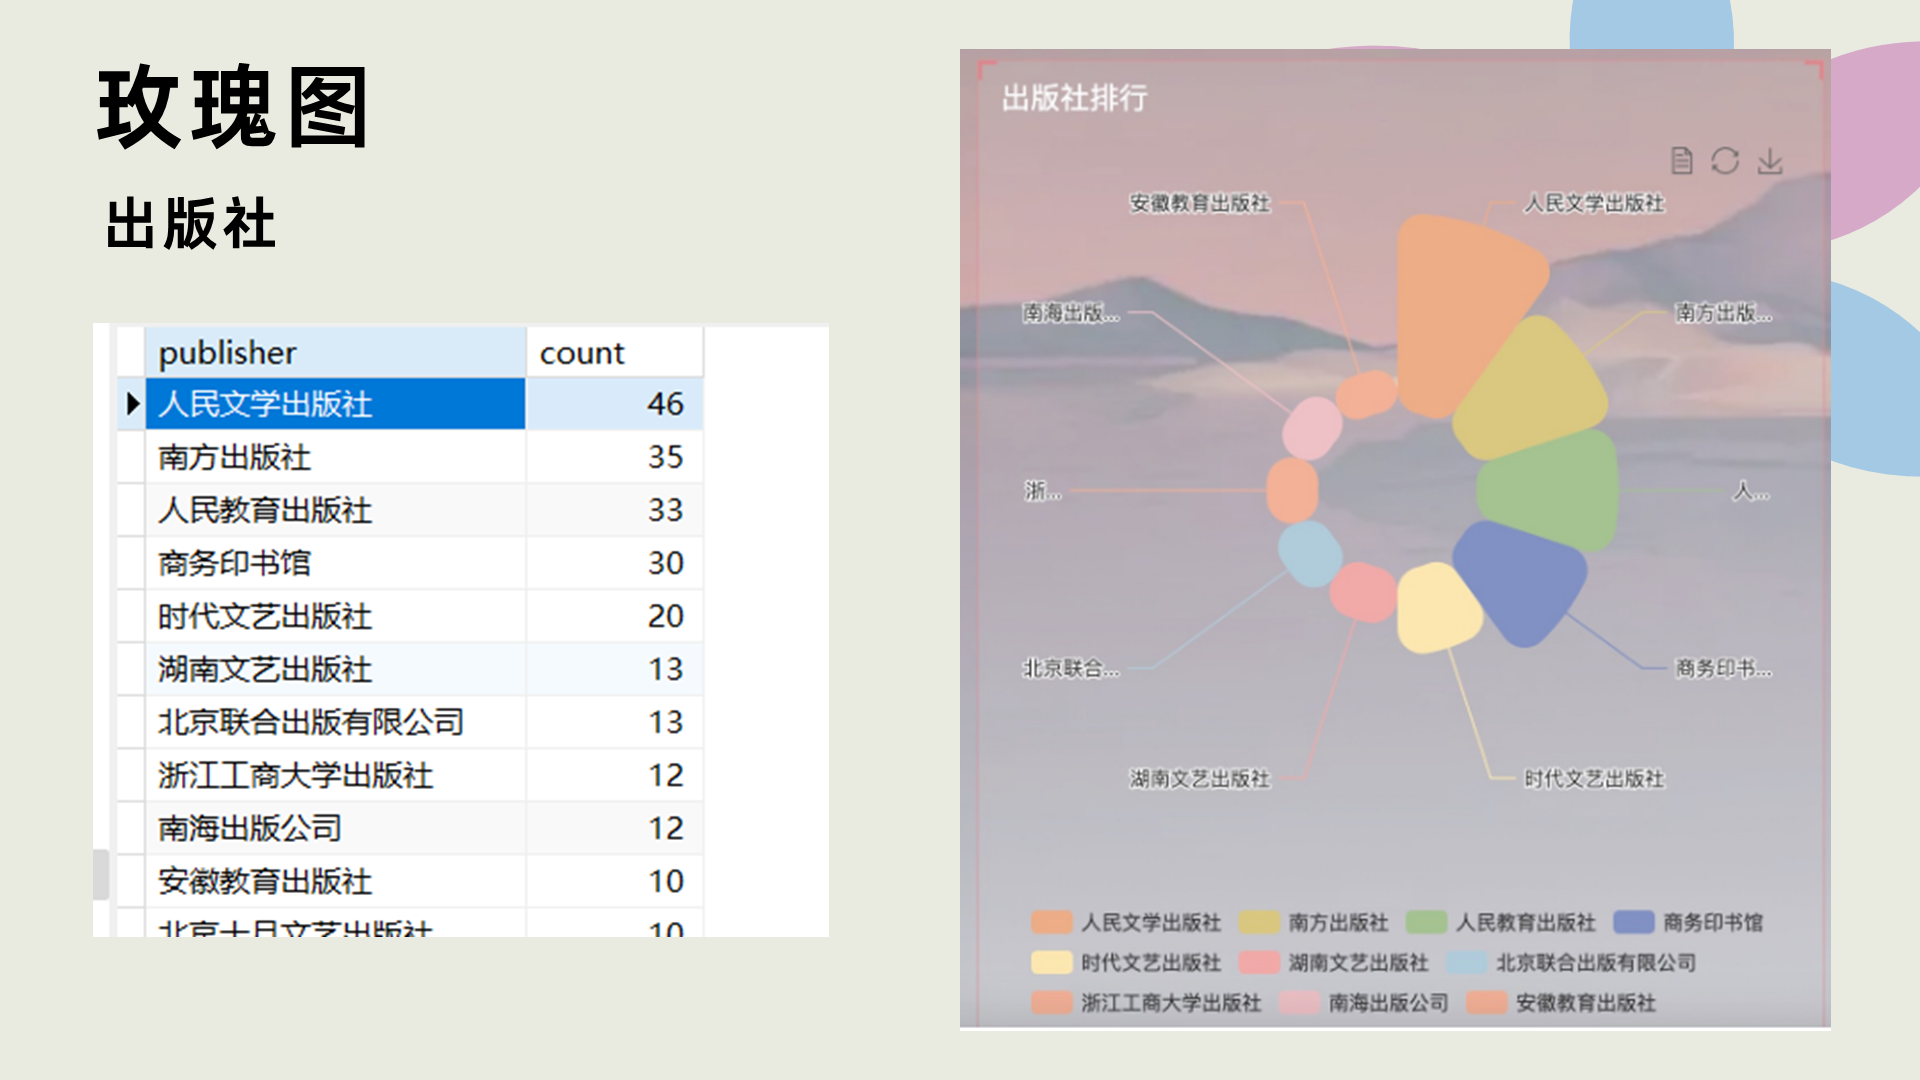Click the blue-purple 商务印书馆 petal

(x=1523, y=580)
